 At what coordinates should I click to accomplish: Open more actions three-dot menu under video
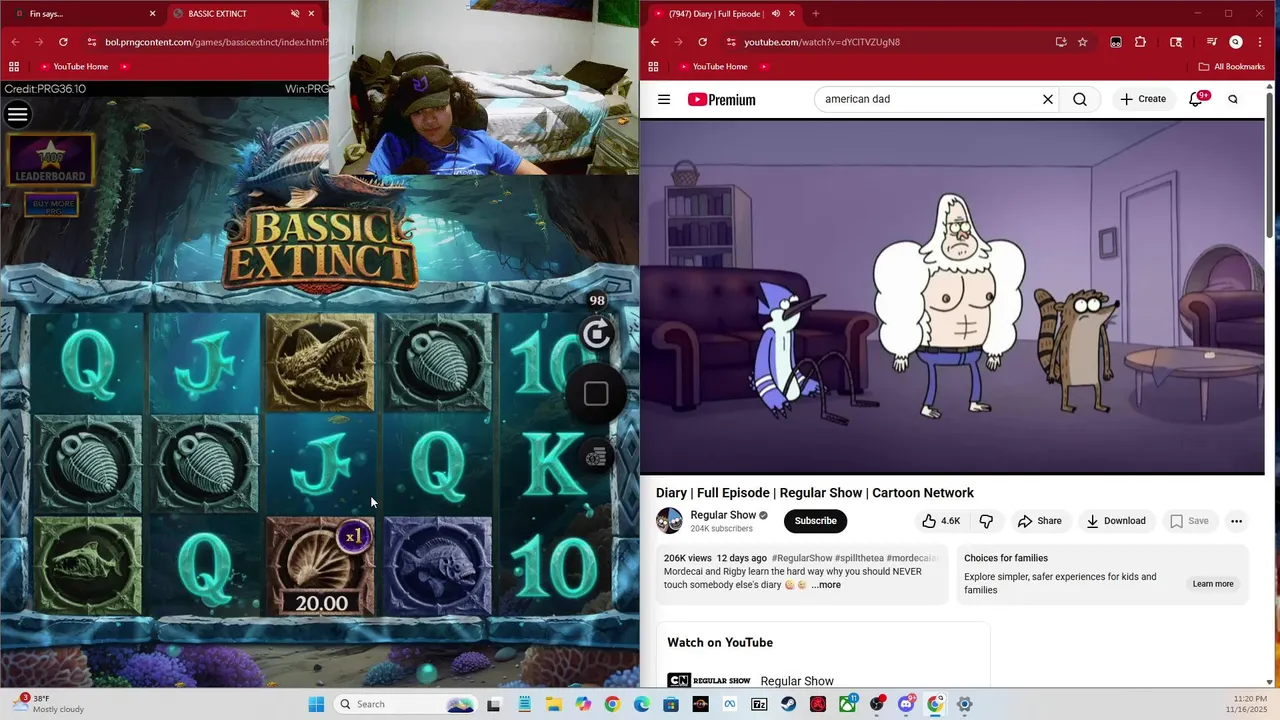click(x=1236, y=521)
